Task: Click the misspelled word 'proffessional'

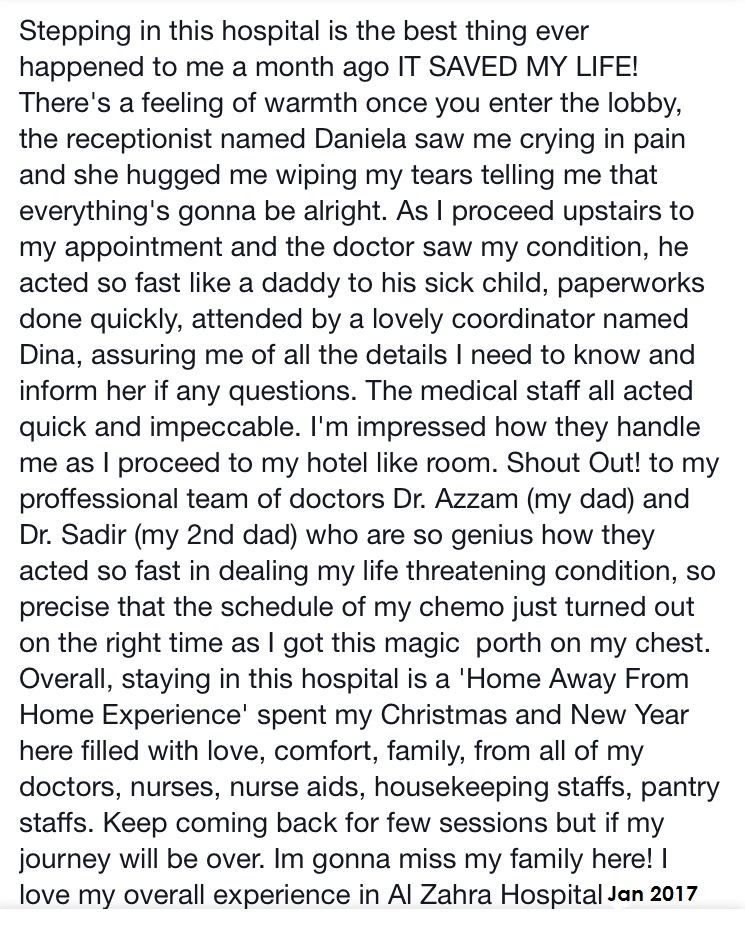Action: (x=99, y=498)
